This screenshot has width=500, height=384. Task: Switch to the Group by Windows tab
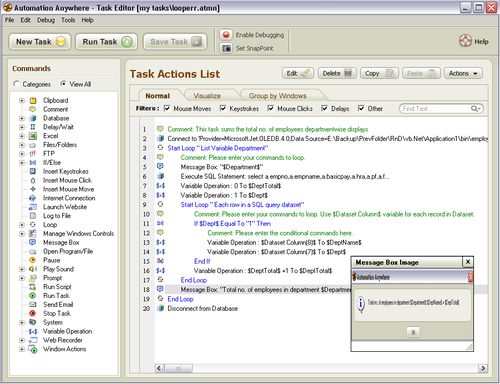pyautogui.click(x=278, y=96)
